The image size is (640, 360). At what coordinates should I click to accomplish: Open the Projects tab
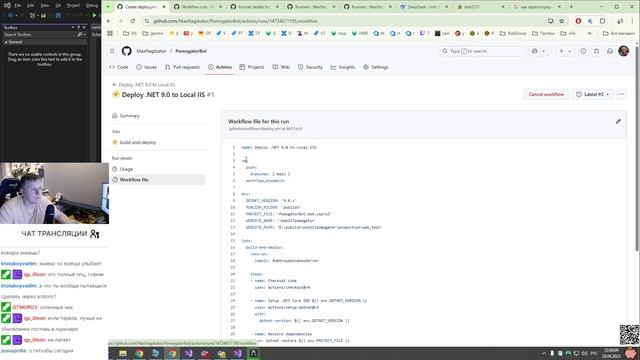252,67
